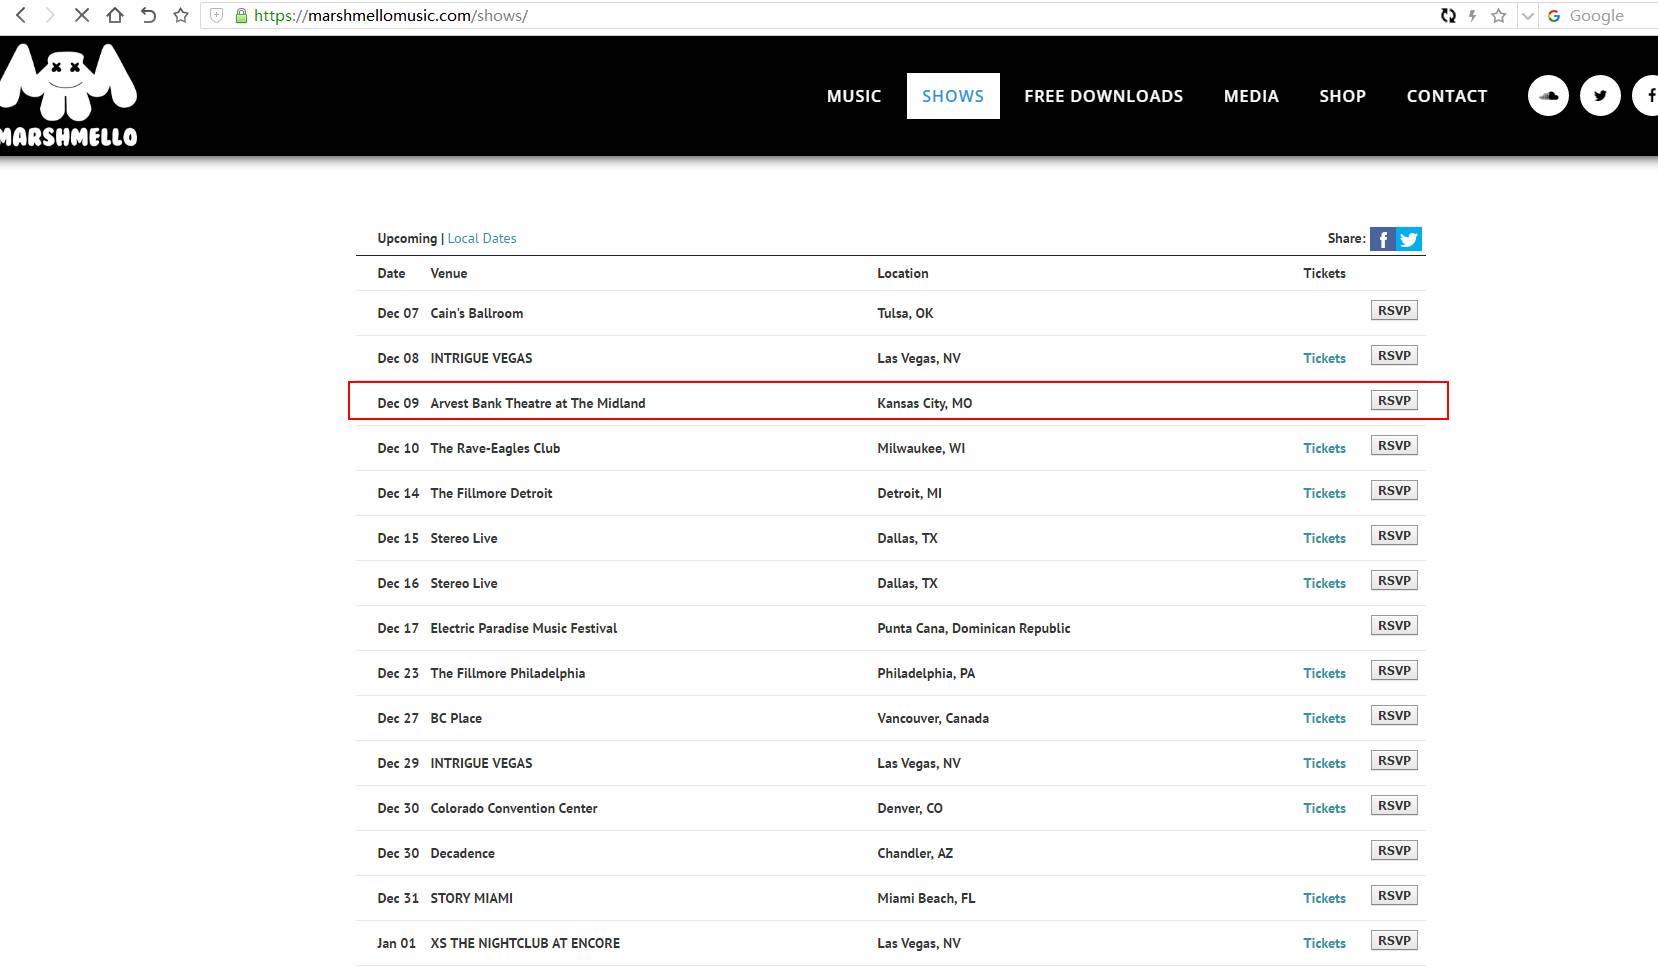
Task: Stop the page from loading
Action: (x=82, y=15)
